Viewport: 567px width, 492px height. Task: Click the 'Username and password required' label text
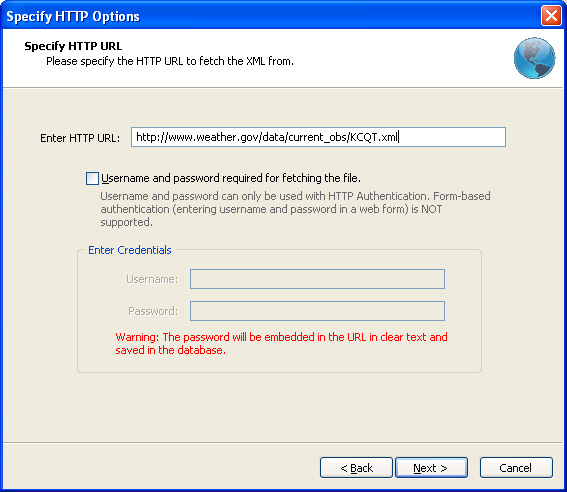[x=231, y=178]
